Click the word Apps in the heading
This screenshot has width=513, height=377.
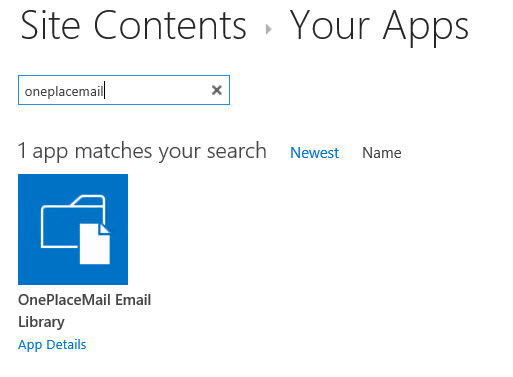click(426, 28)
